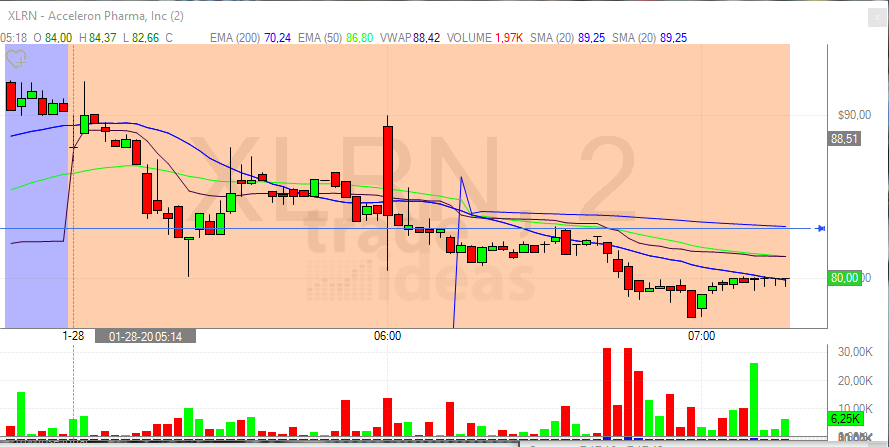
Task: Click the 07:00 time axis label
Action: pyautogui.click(x=701, y=336)
